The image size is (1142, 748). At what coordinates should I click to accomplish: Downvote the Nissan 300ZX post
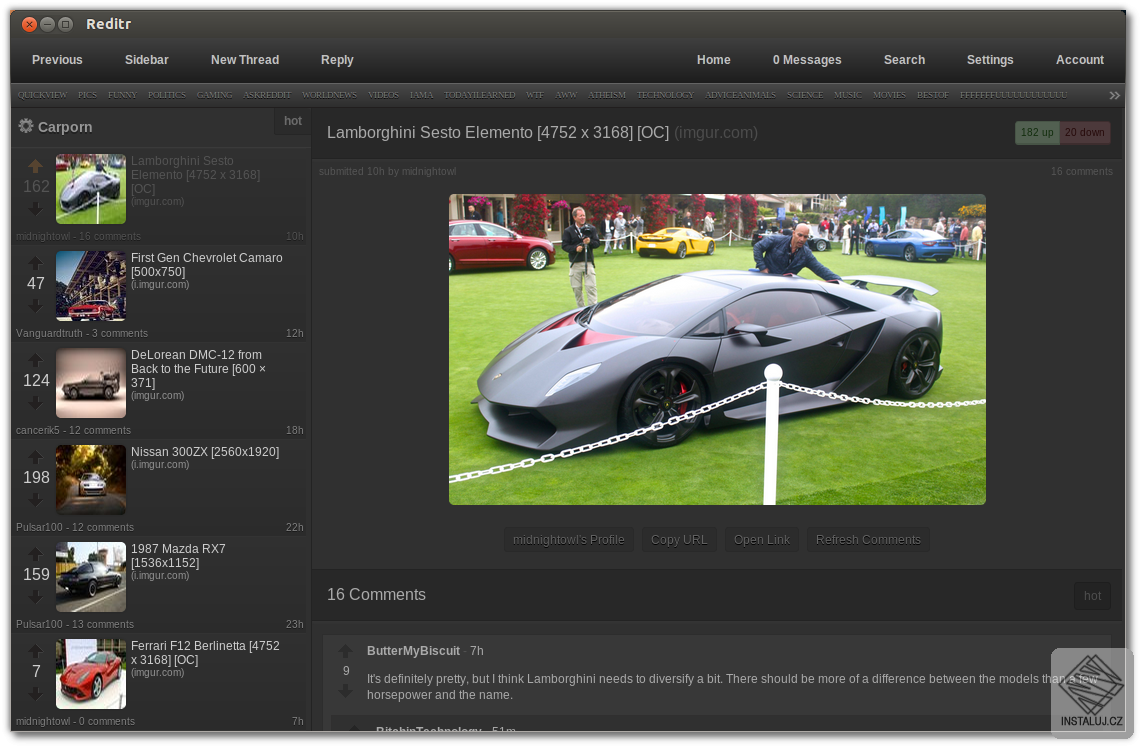pos(36,499)
